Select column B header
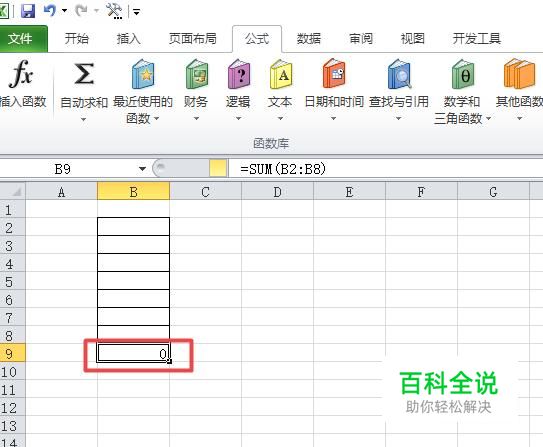The height and width of the screenshot is (447, 543). click(134, 191)
